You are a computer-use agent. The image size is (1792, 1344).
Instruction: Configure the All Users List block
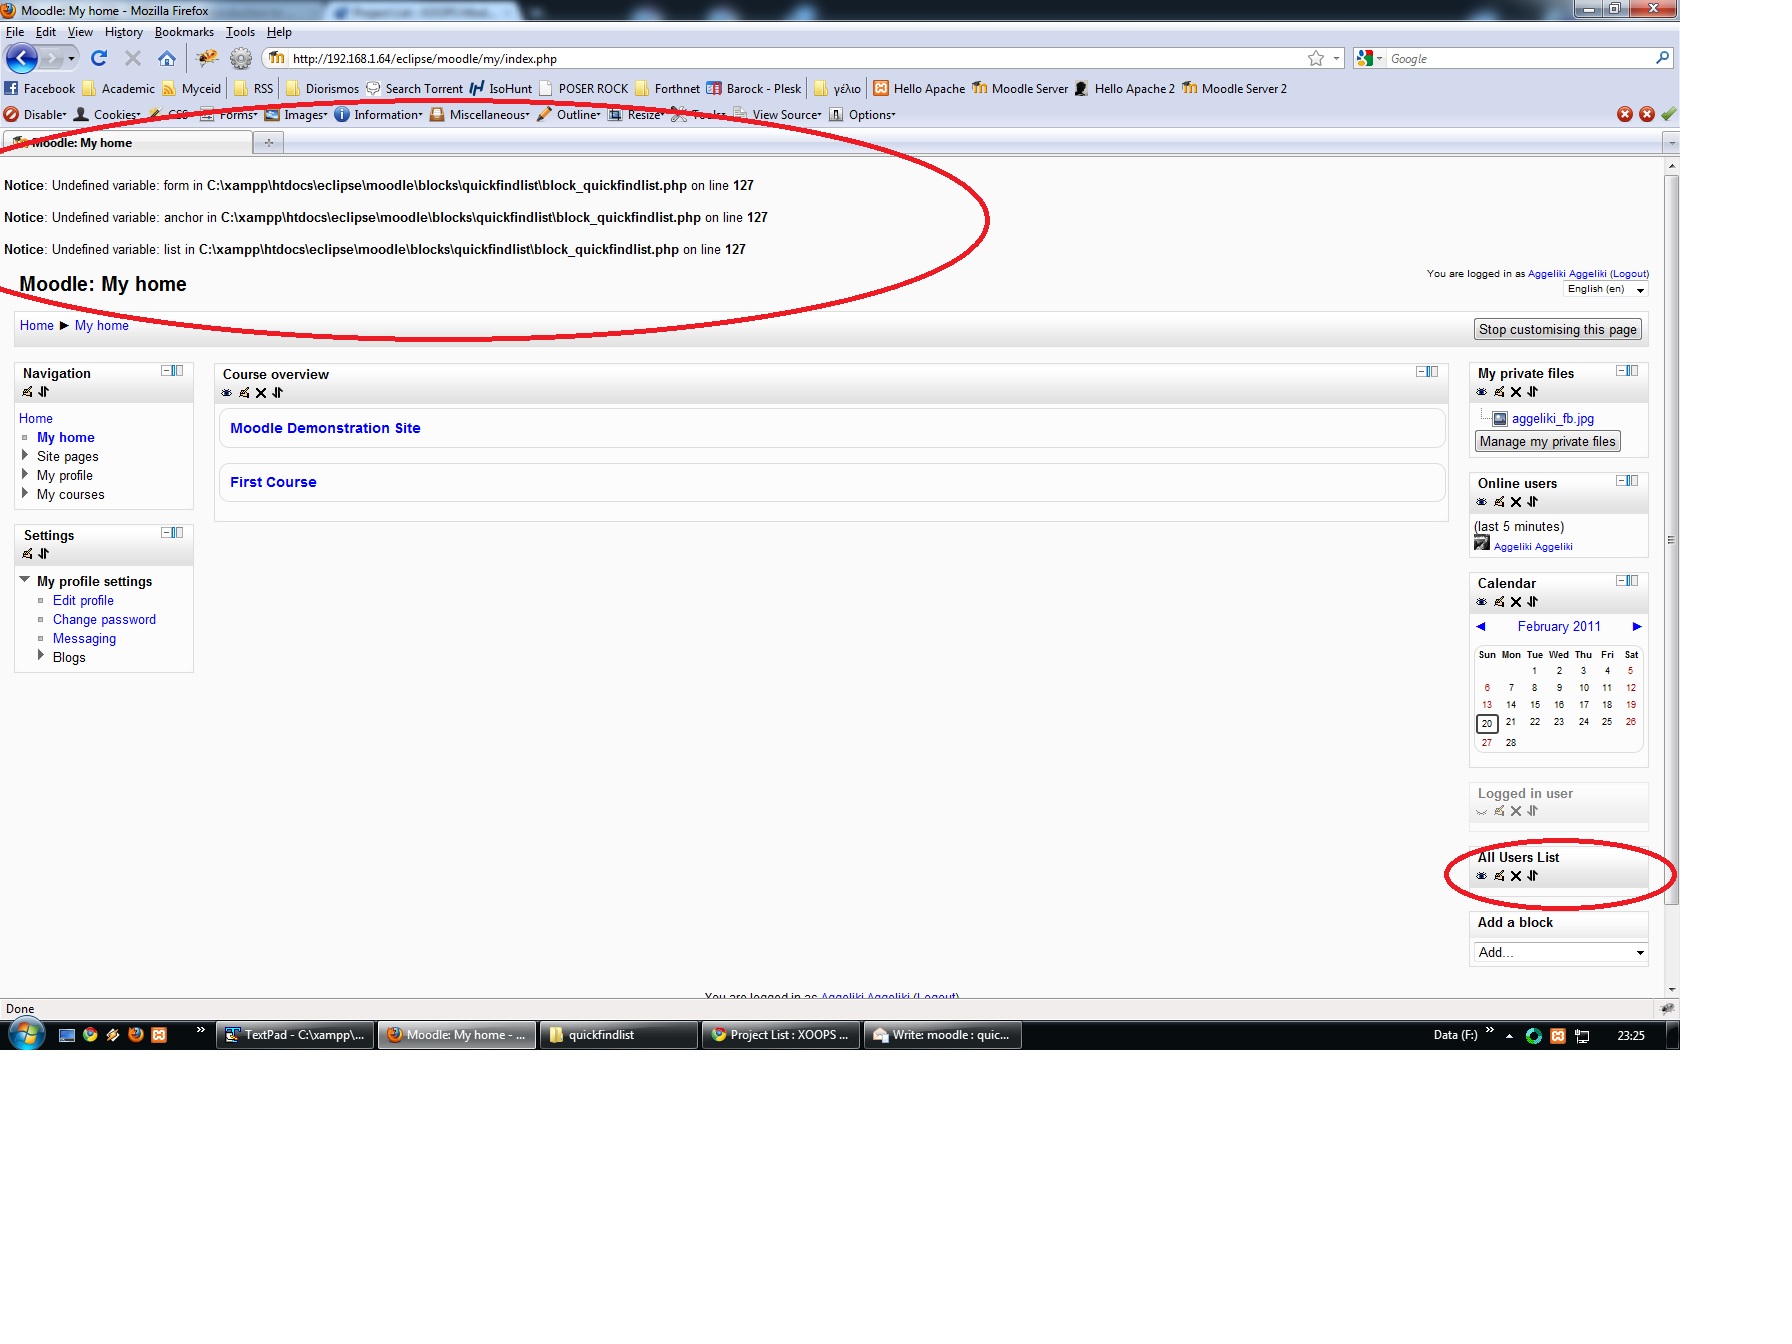point(1499,876)
